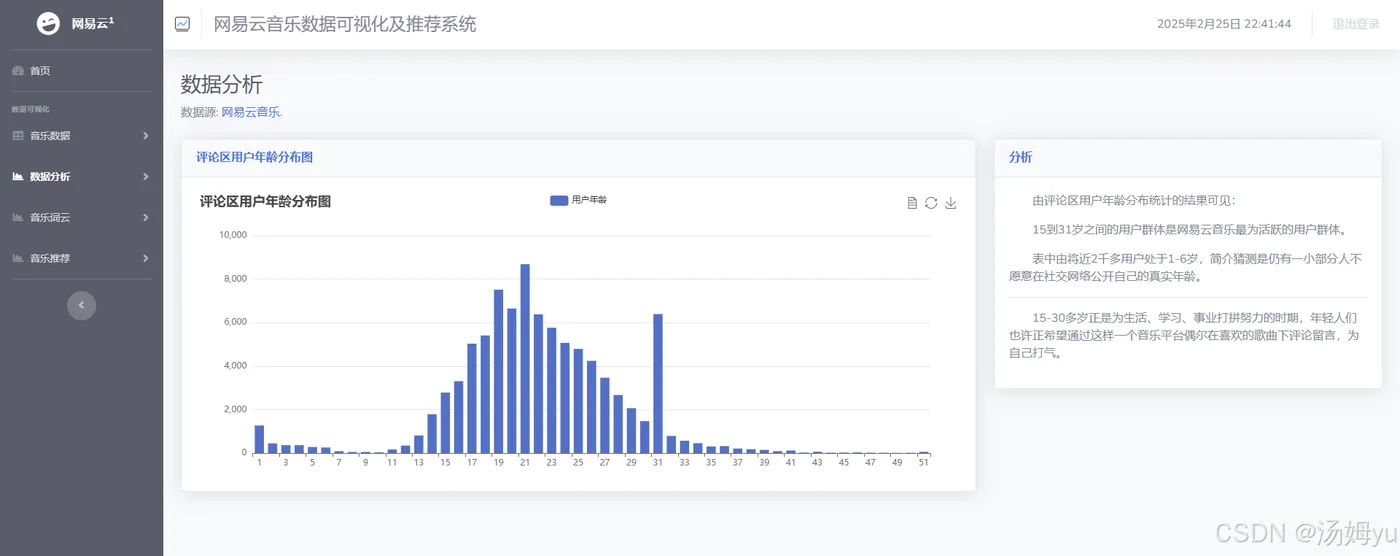Viewport: 1400px width, 556px height.
Task: Click the 数据可视化 sidebar section label
Action: tap(30, 109)
